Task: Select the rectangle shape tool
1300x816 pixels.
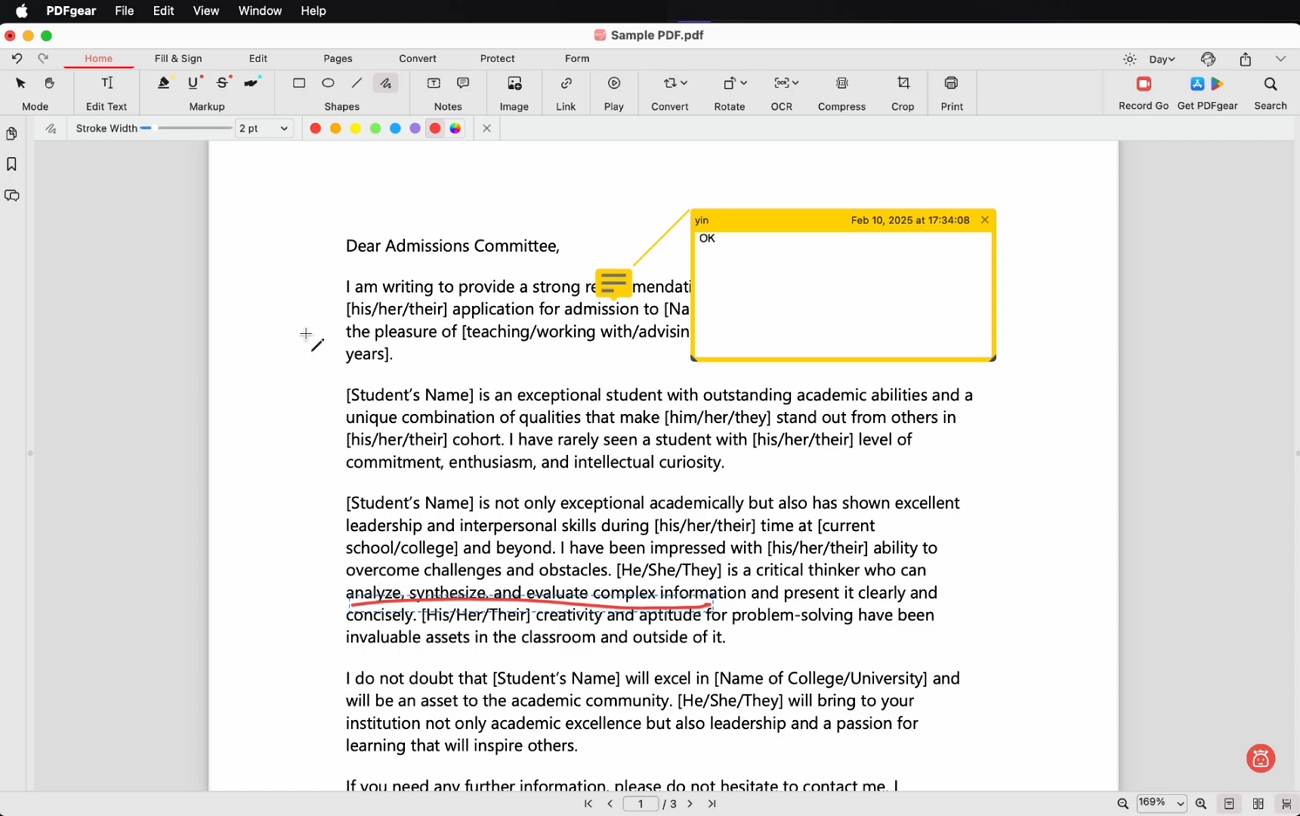Action: coord(299,84)
